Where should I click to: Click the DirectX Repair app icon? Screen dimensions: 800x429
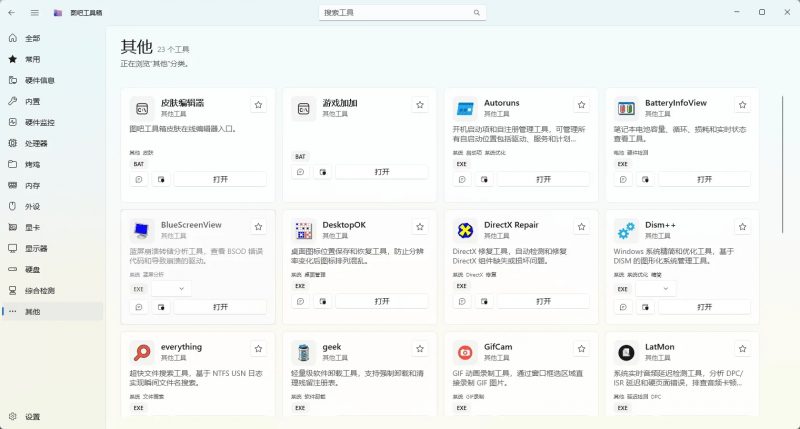point(465,231)
